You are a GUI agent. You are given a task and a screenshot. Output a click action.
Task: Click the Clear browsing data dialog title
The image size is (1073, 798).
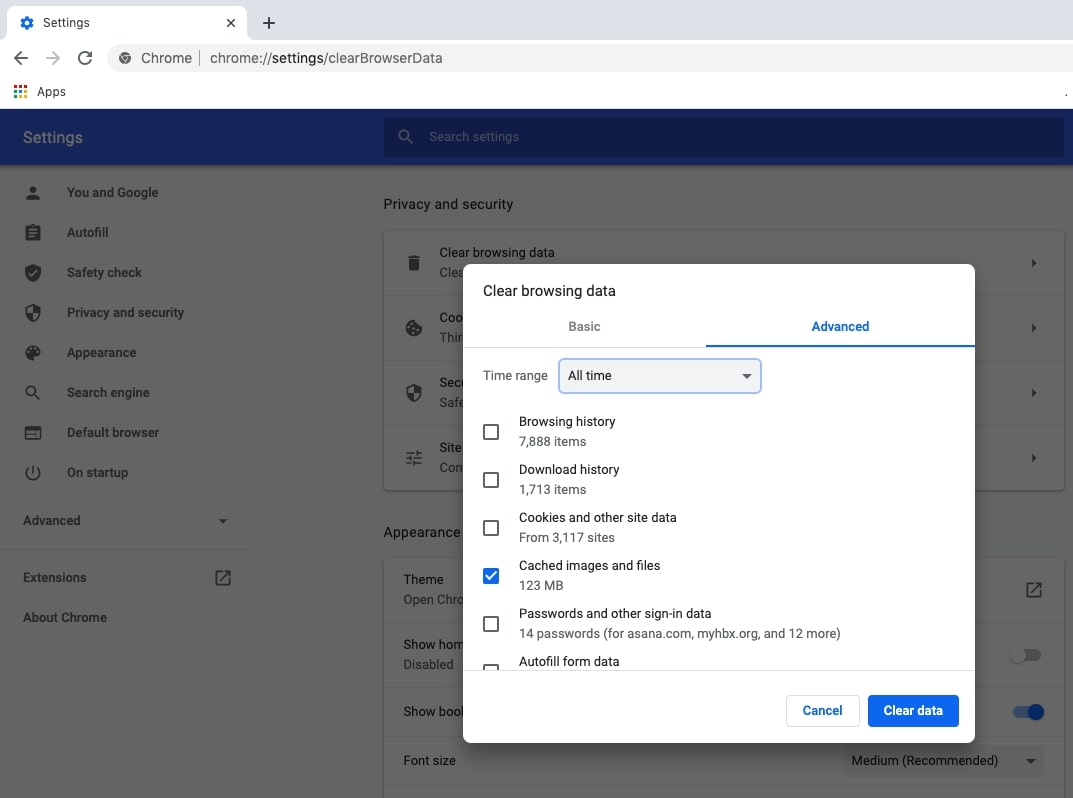click(549, 292)
